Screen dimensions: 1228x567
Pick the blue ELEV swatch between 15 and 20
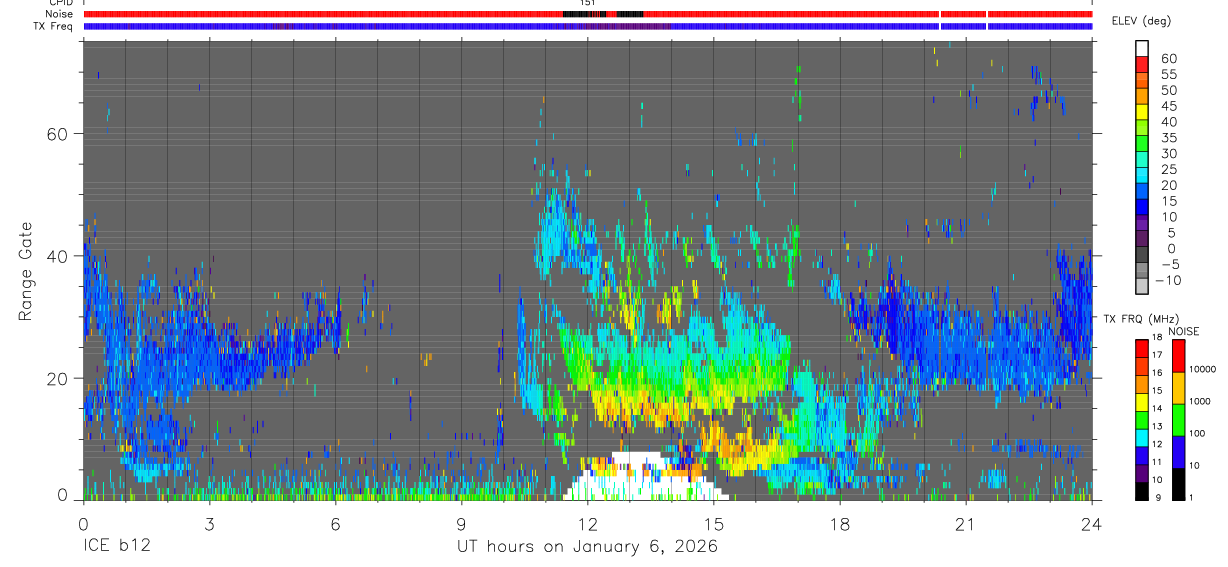click(1143, 190)
